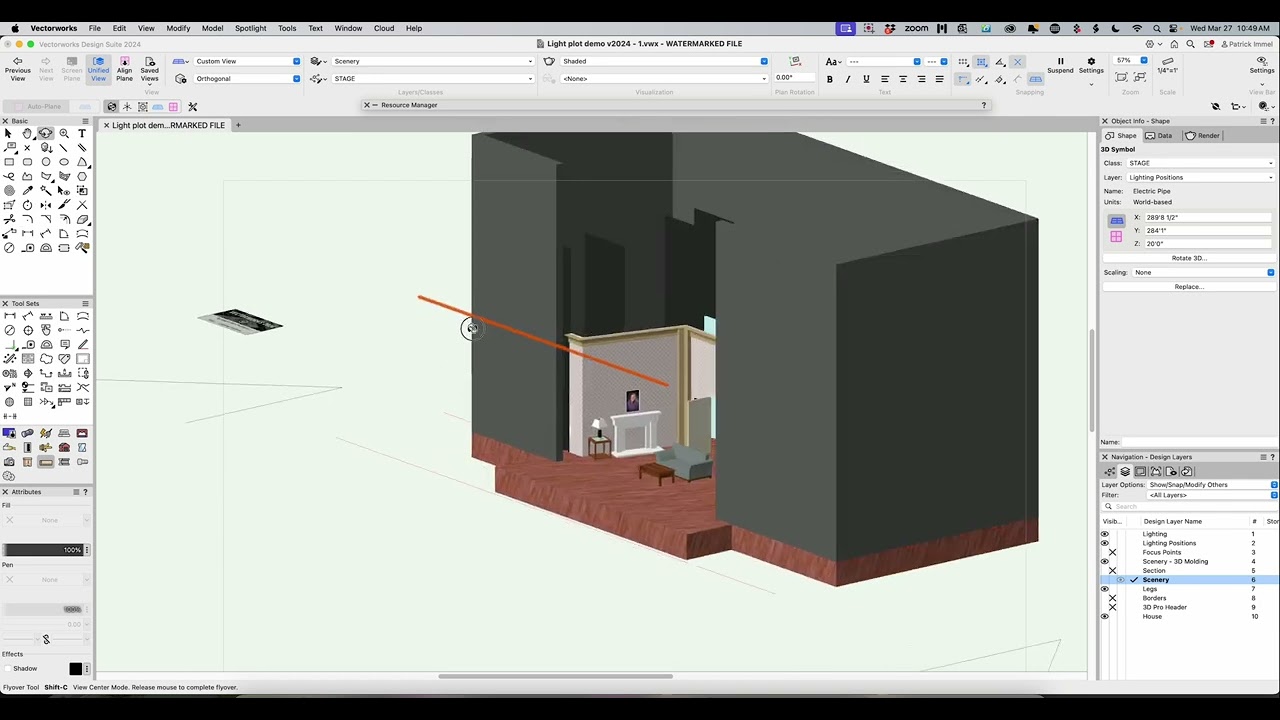Toggle Snap to Intersection (X) in Snapping
This screenshot has width=1280, height=720.
1017,62
